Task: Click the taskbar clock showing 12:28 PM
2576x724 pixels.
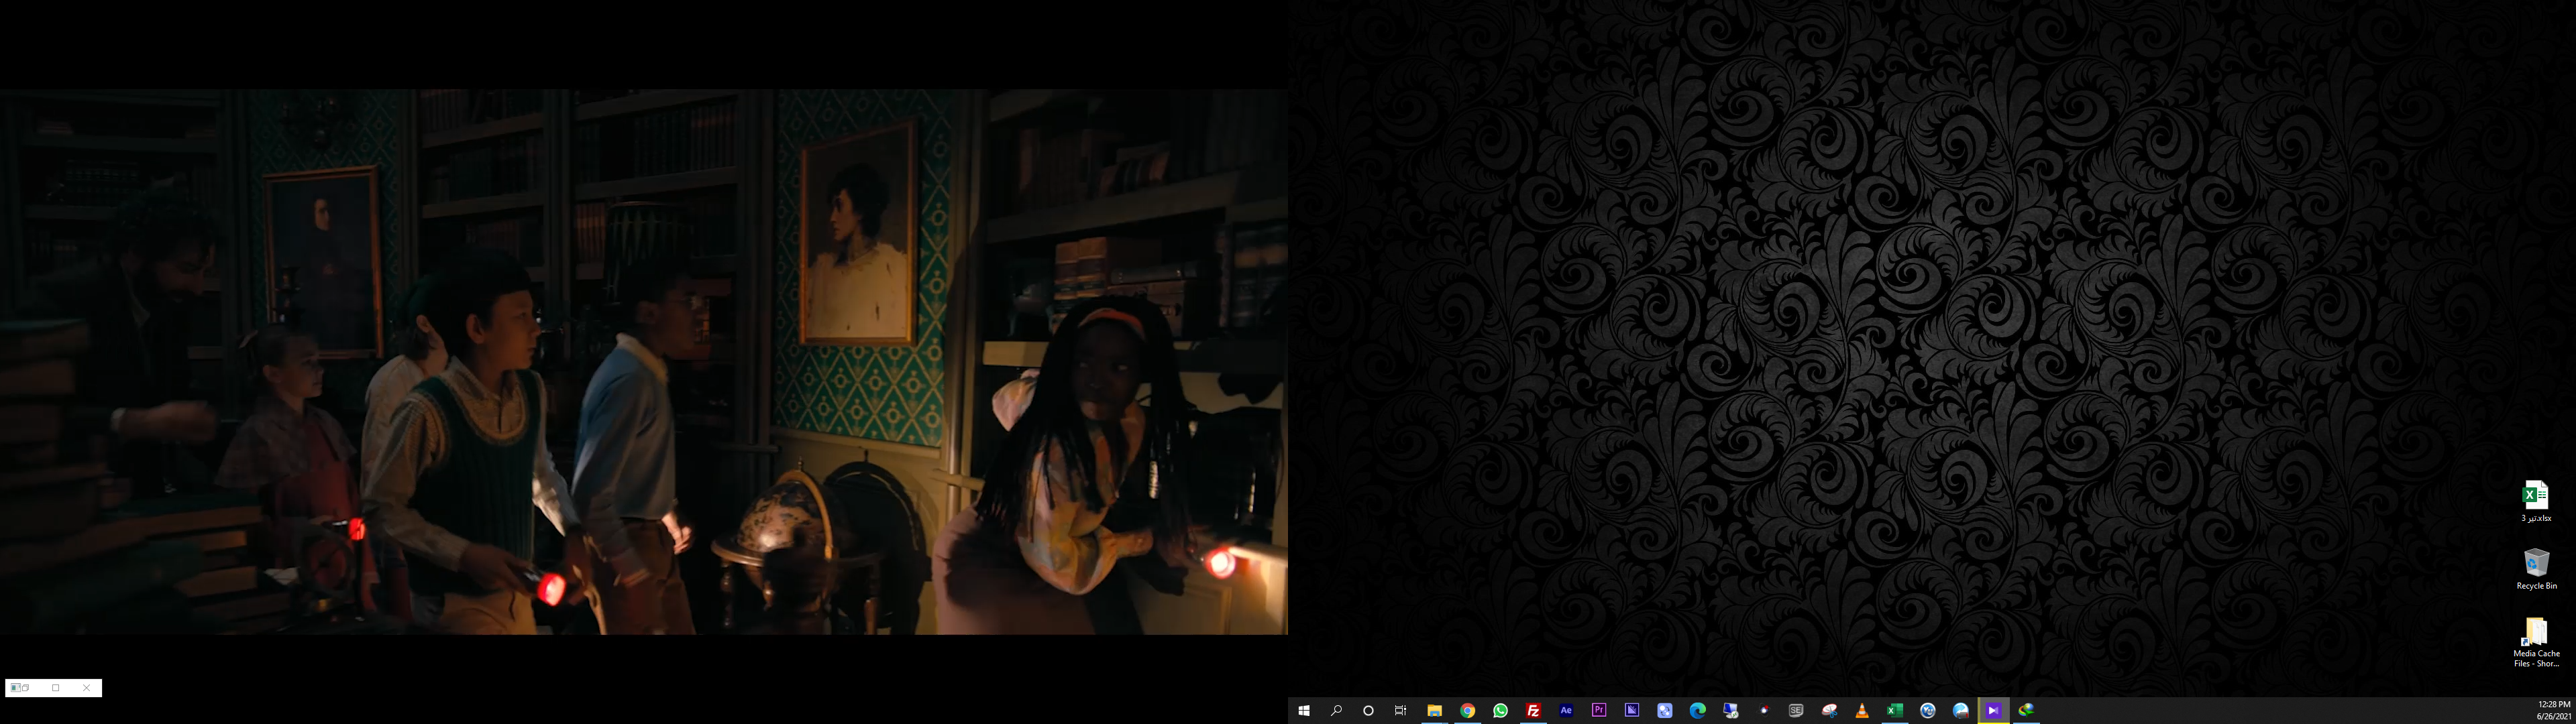Action: pos(2553,710)
